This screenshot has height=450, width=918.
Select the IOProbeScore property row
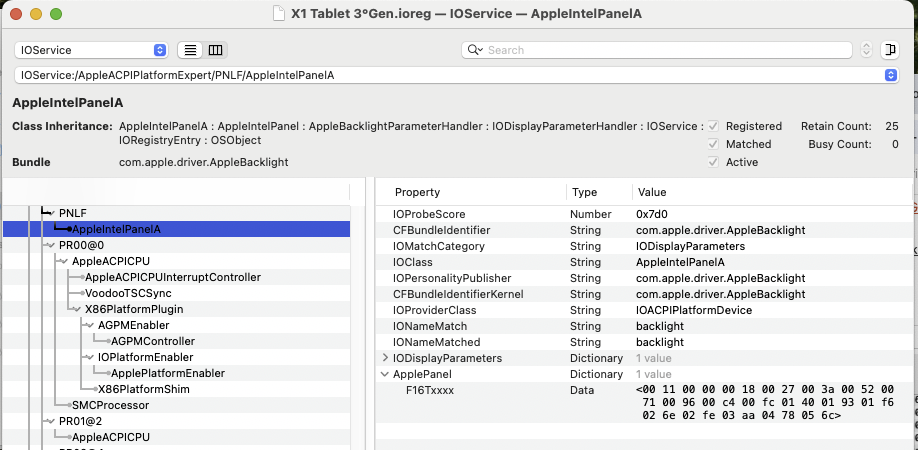coord(644,214)
